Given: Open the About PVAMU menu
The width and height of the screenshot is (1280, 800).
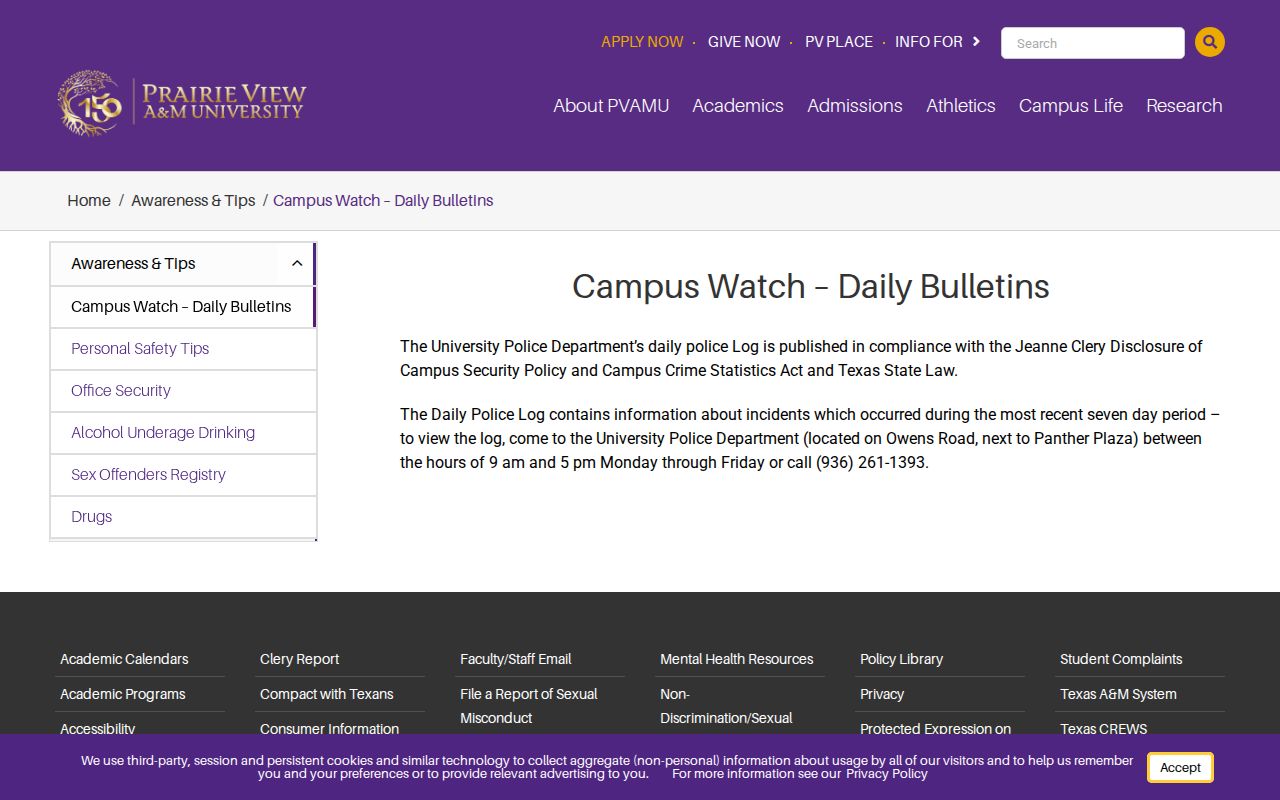Looking at the screenshot, I should coord(611,105).
